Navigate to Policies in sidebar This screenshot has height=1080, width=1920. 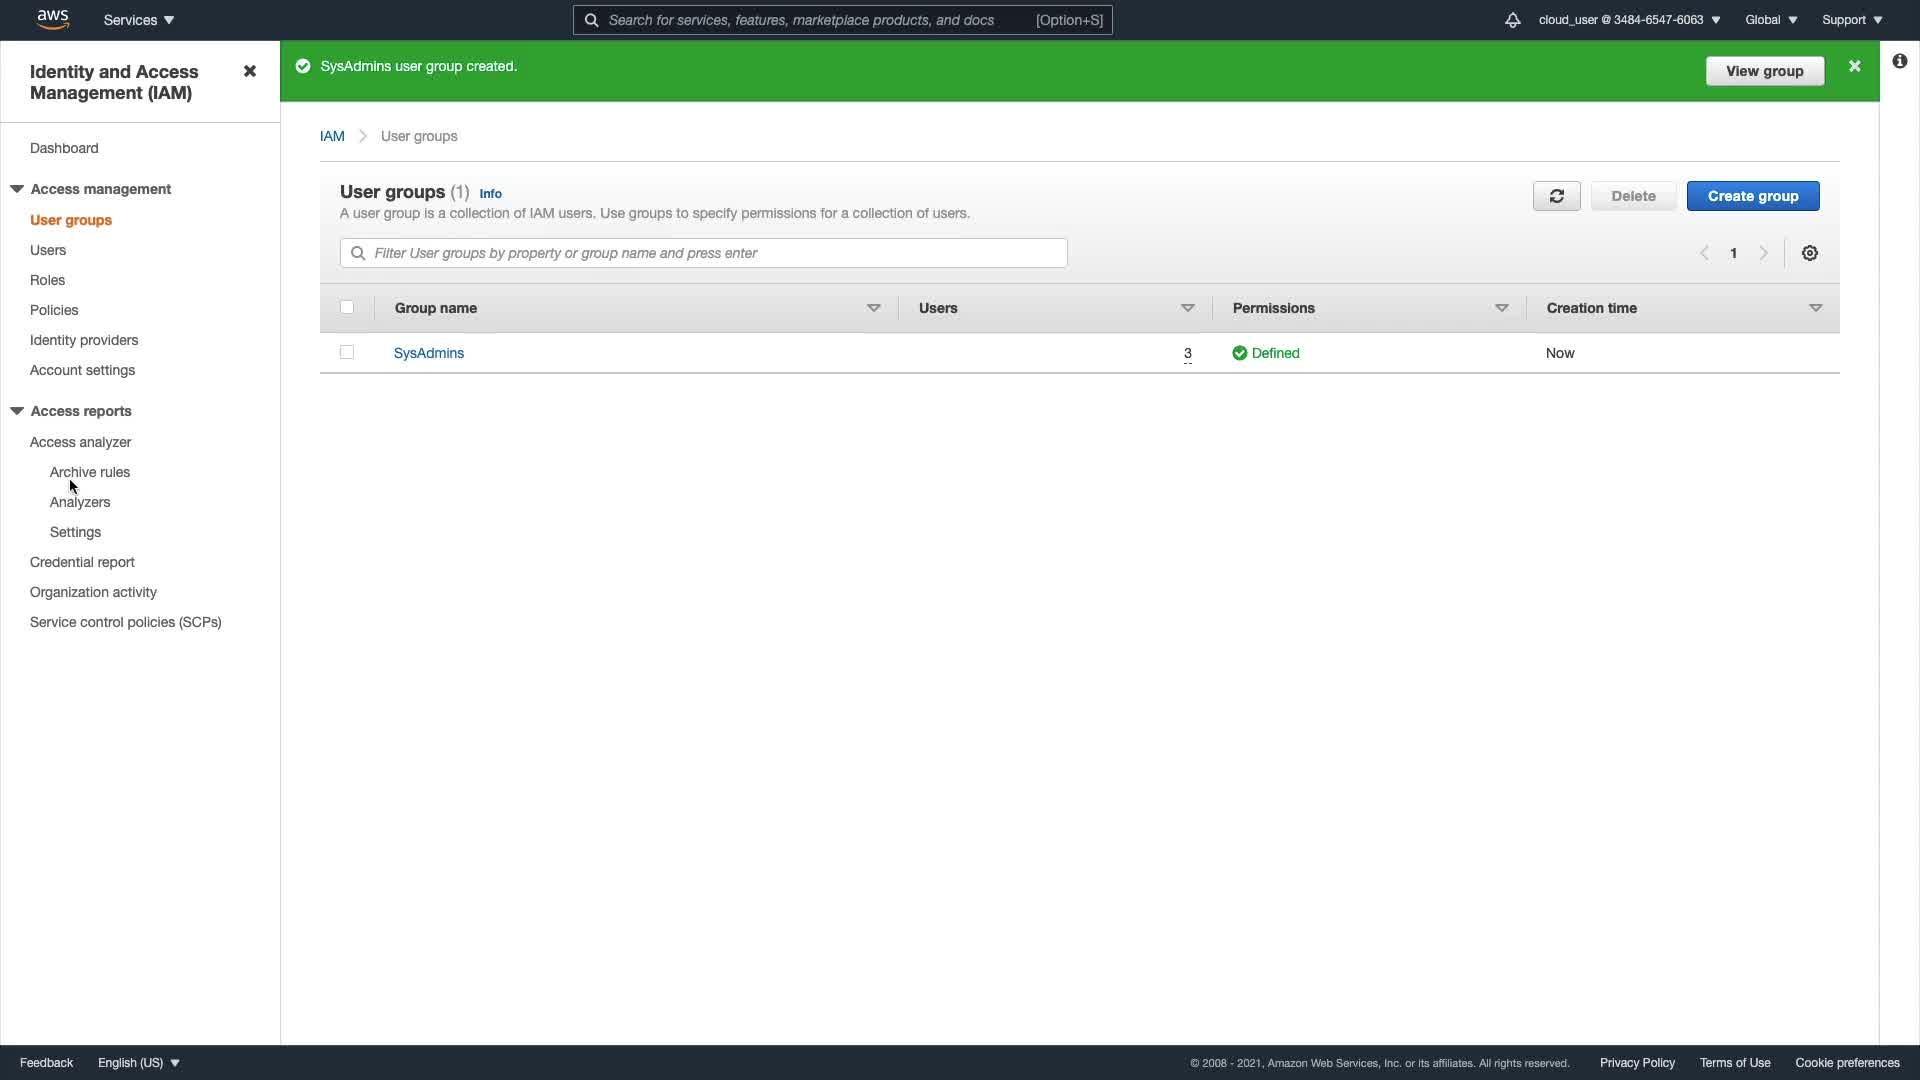pos(54,310)
